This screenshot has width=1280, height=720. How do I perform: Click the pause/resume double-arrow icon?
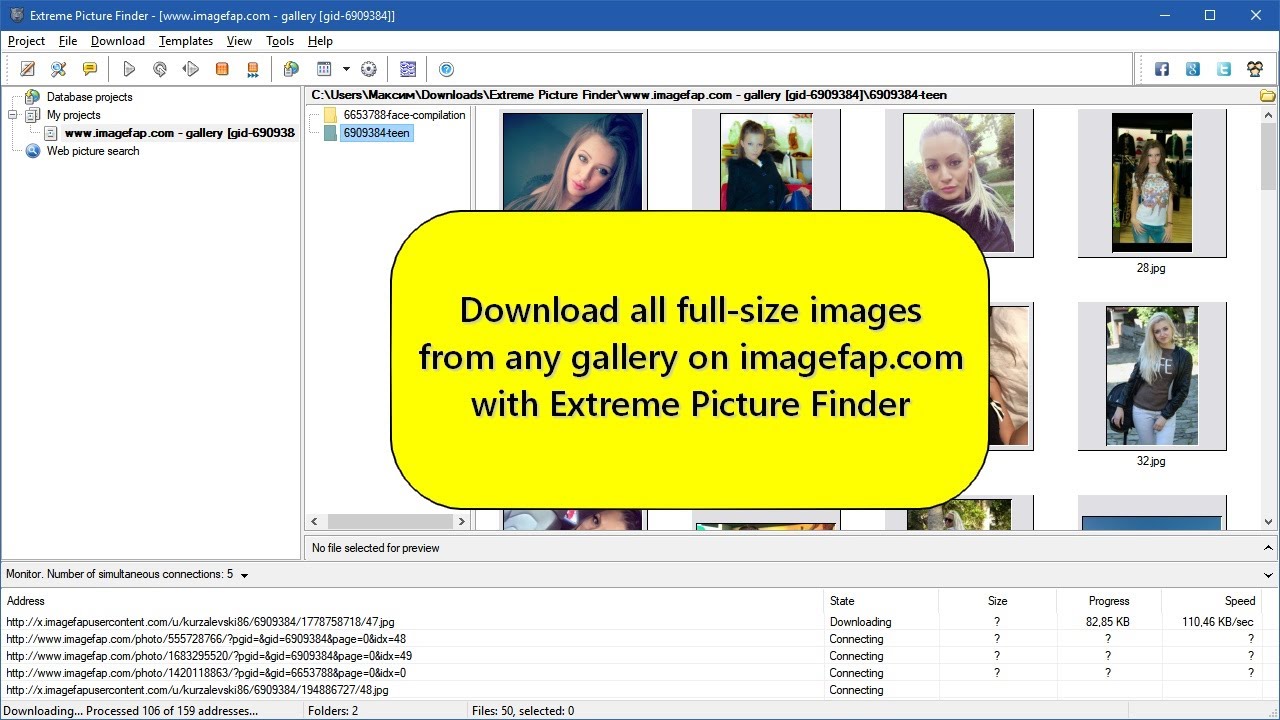[x=191, y=69]
